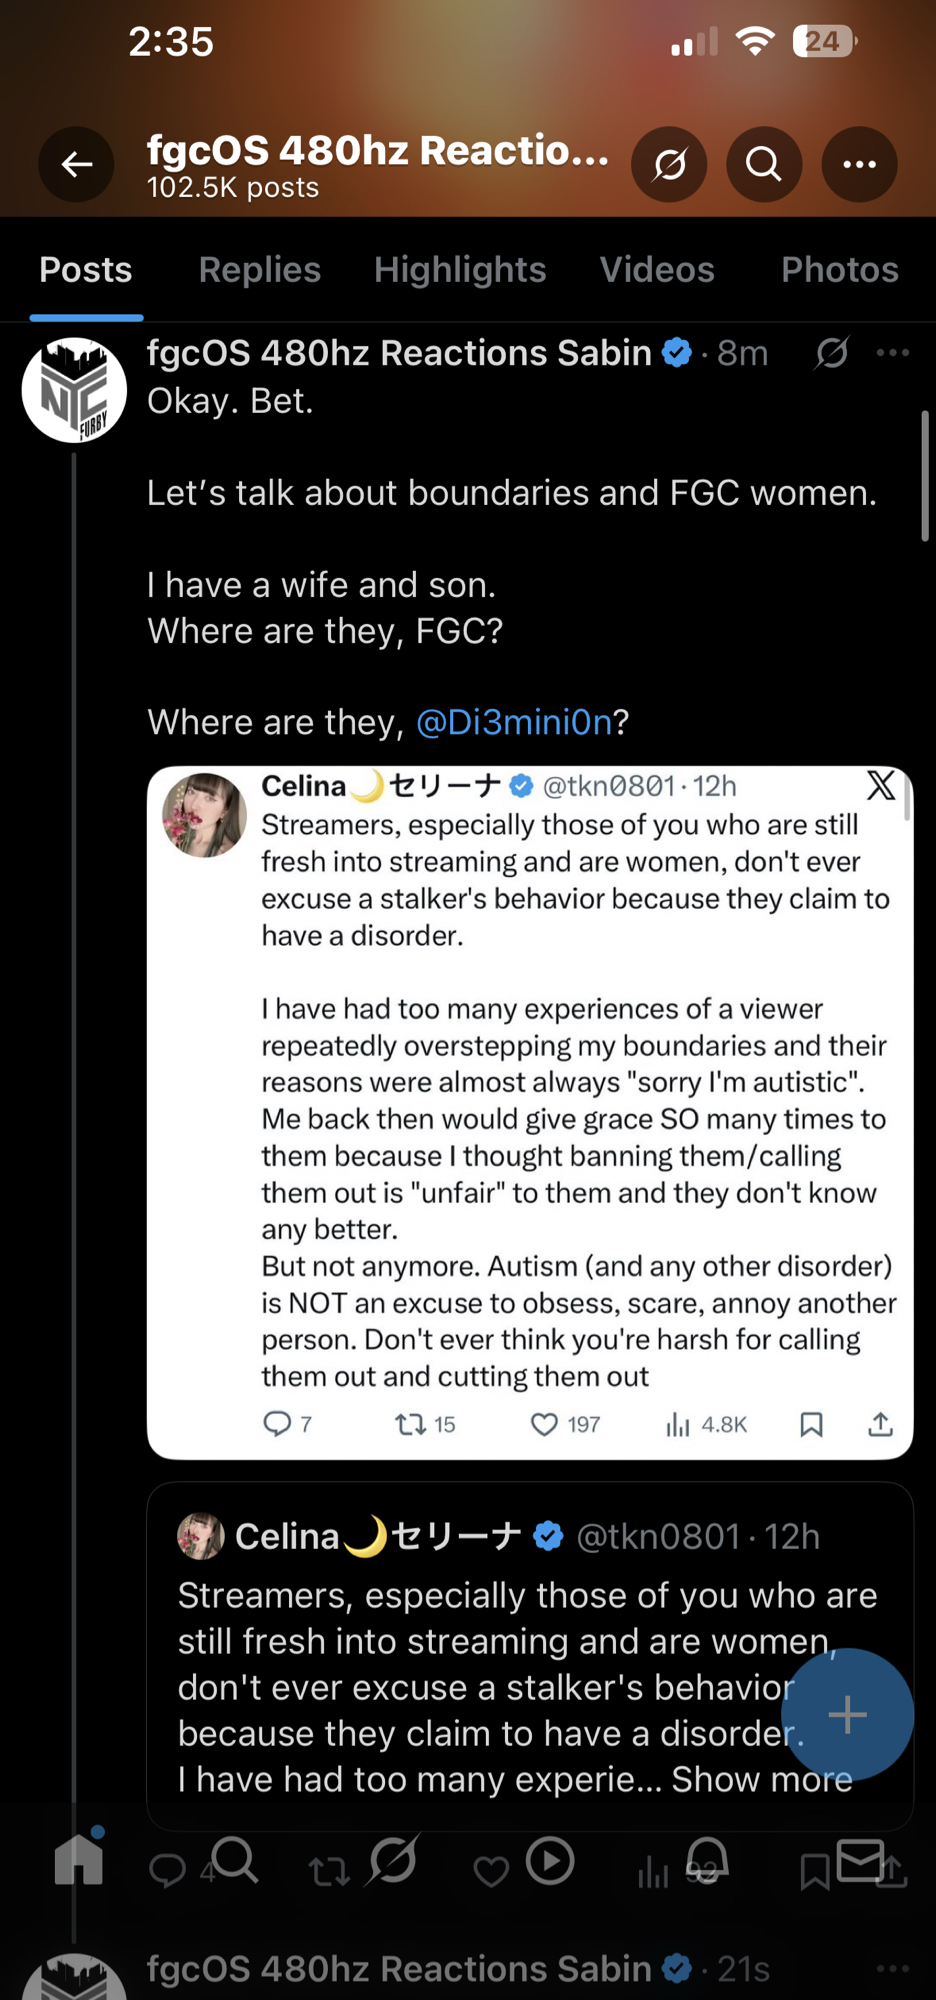Tap the blue compose plus button
This screenshot has width=936, height=2000.
click(x=847, y=1714)
